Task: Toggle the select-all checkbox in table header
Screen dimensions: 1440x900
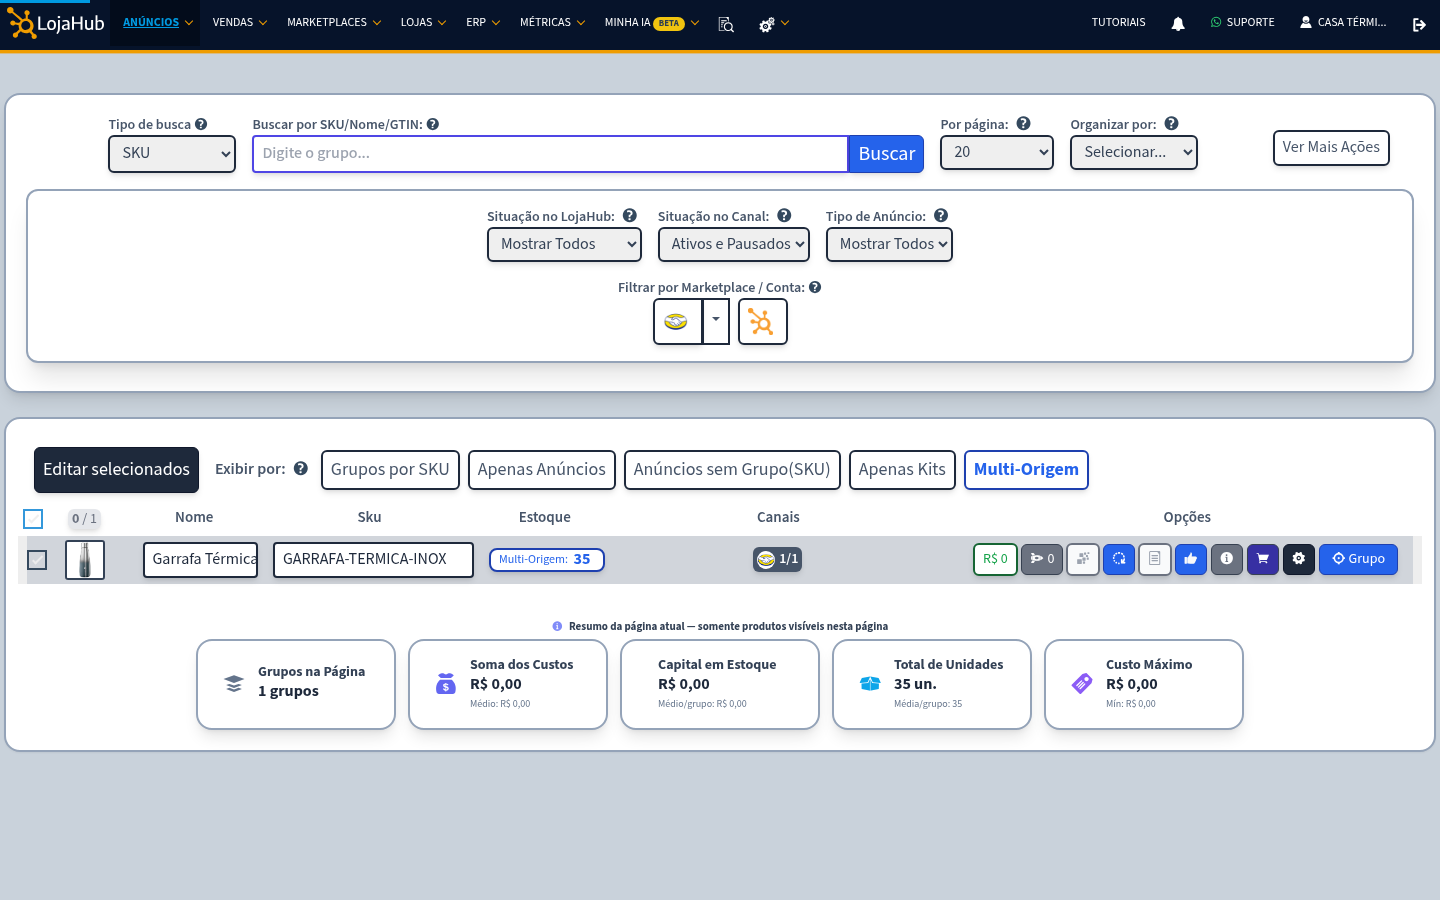Action: (33, 518)
